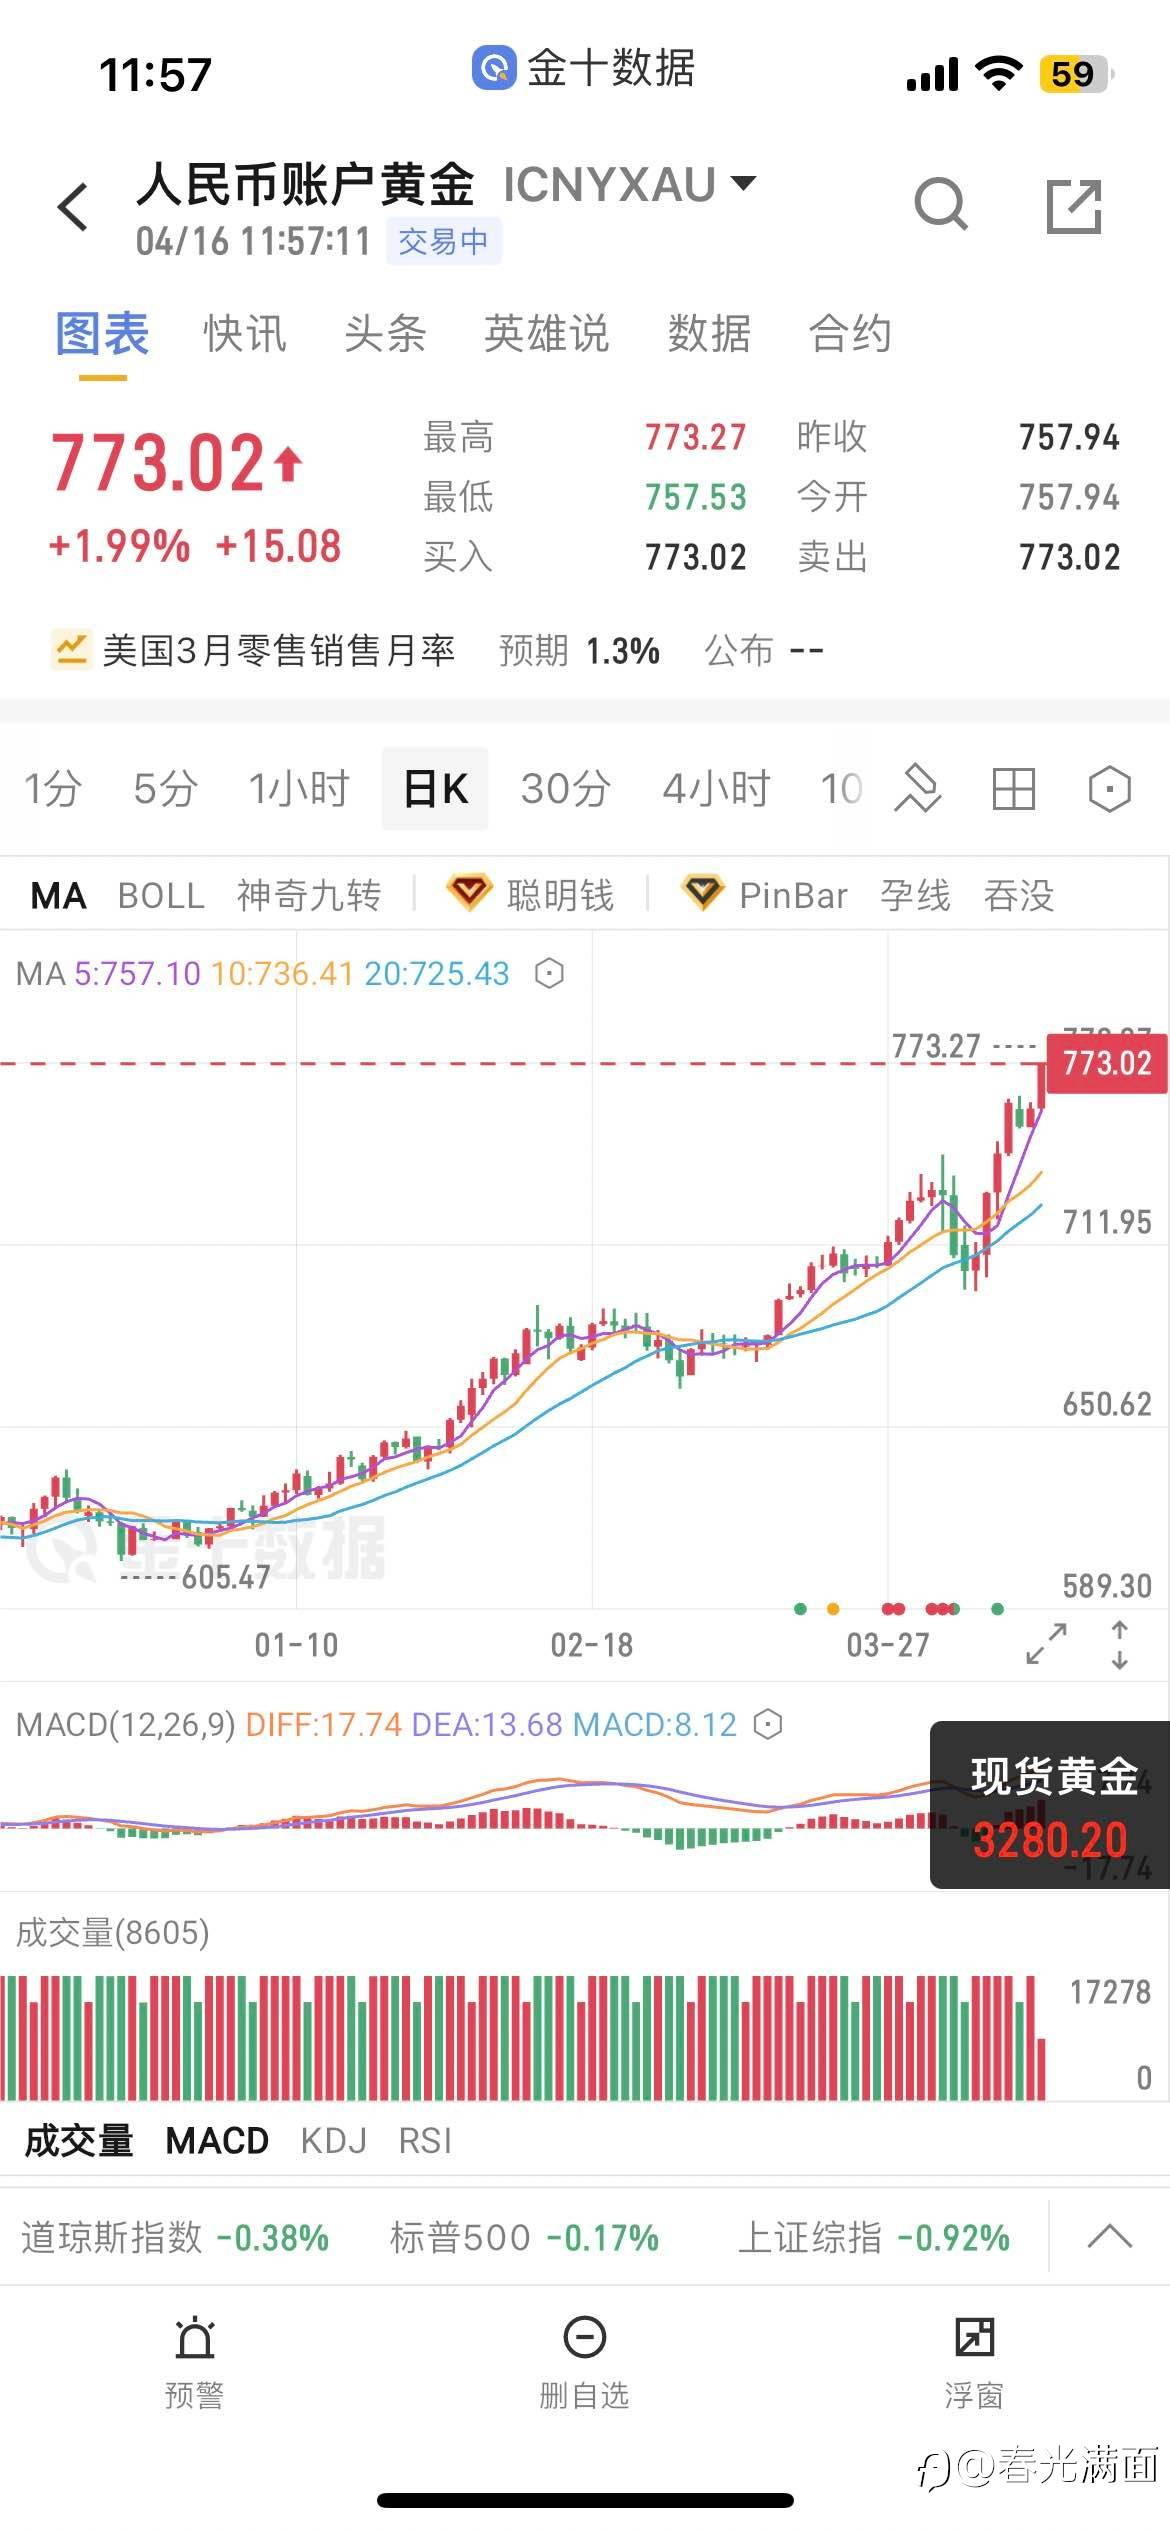Tap the smart-money diamond icon beside 聪明钱
Viewport: 1170px width, 2532px height.
click(x=469, y=892)
